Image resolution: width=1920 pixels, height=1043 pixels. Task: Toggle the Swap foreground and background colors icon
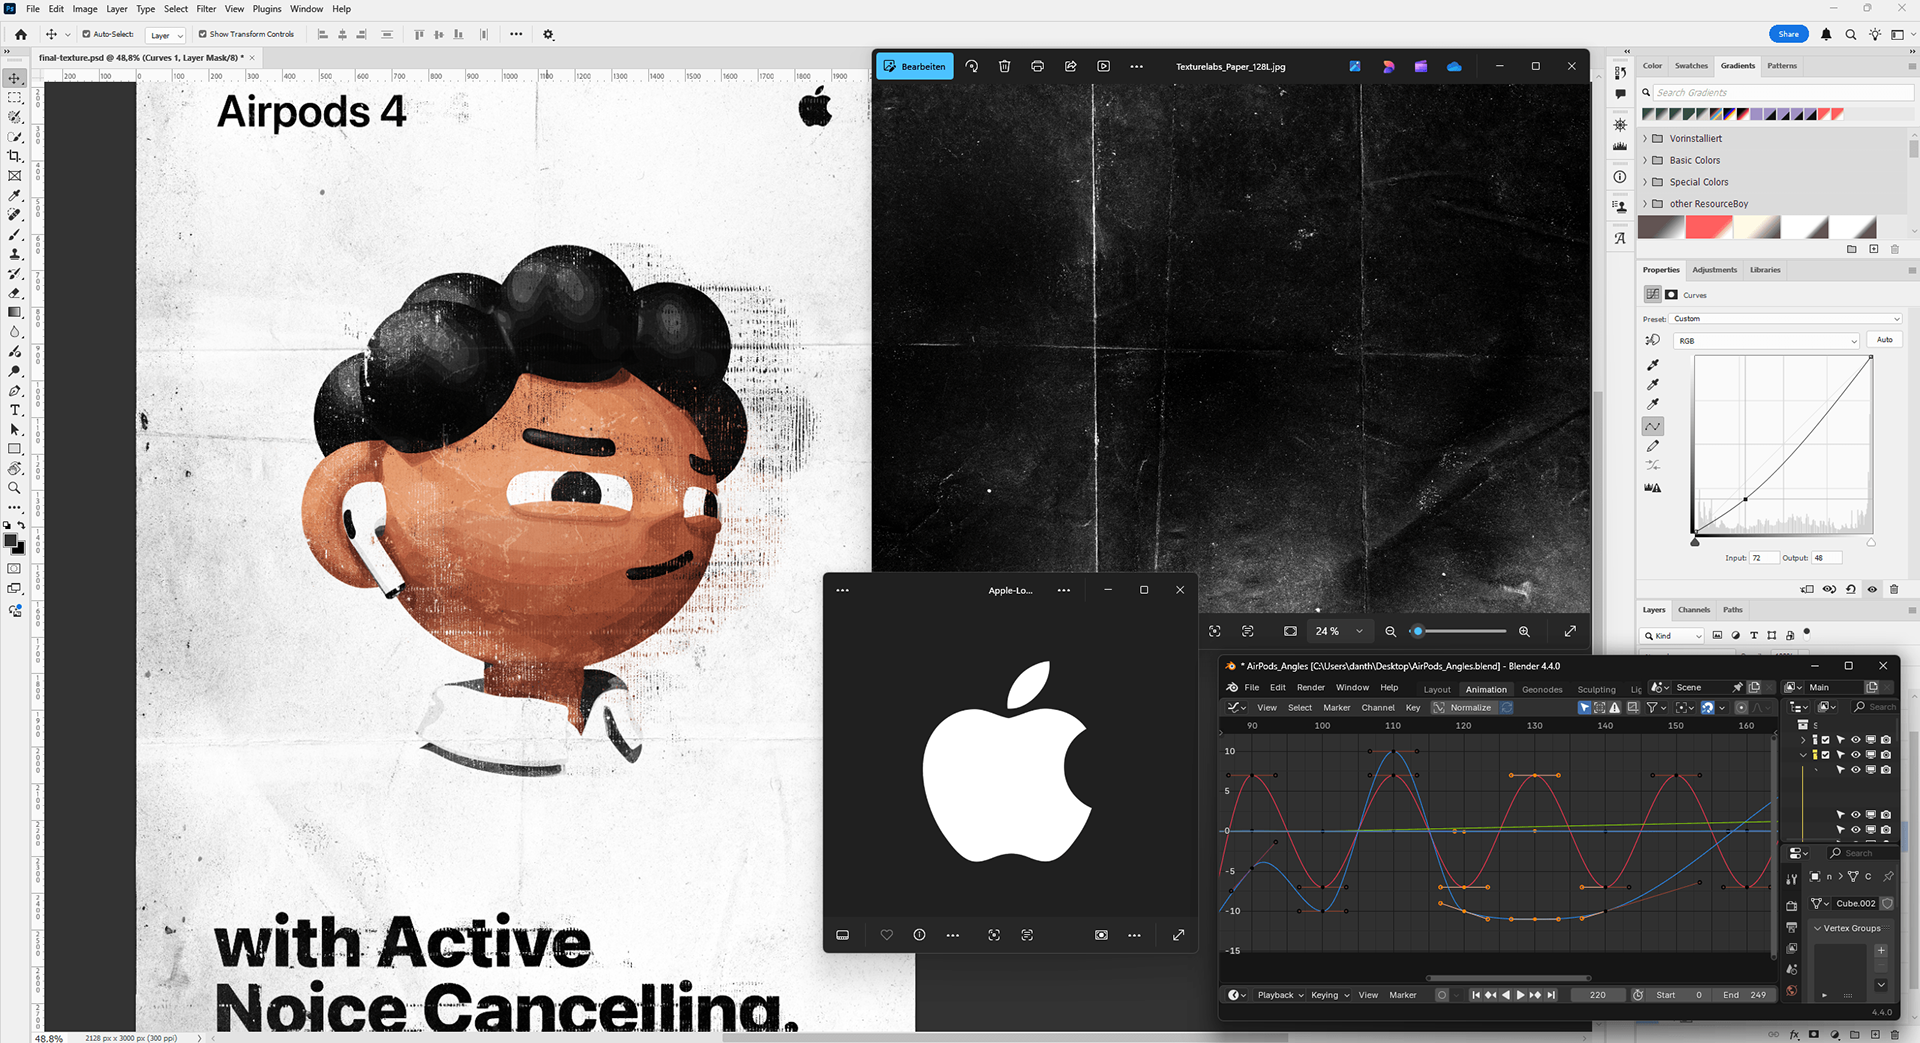point(21,525)
